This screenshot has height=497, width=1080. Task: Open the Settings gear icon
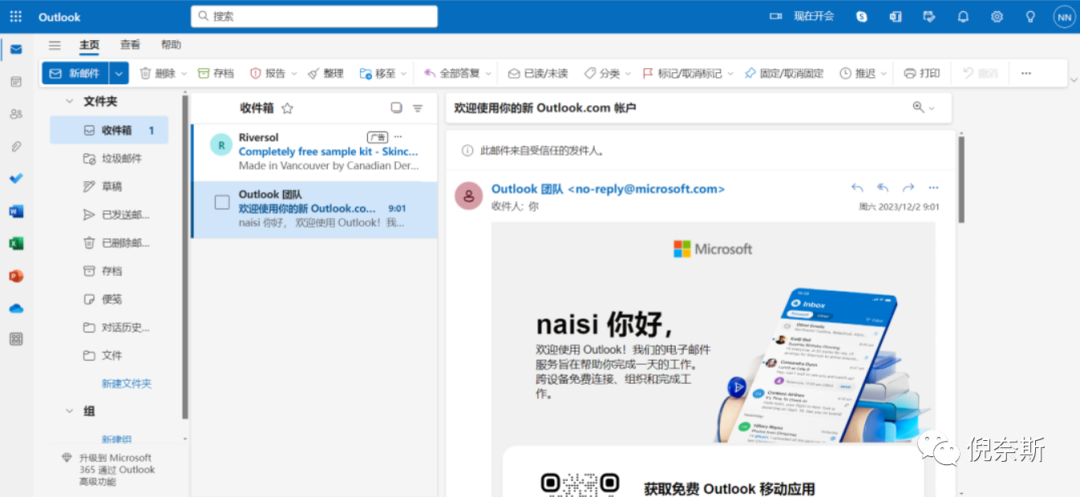click(x=997, y=17)
